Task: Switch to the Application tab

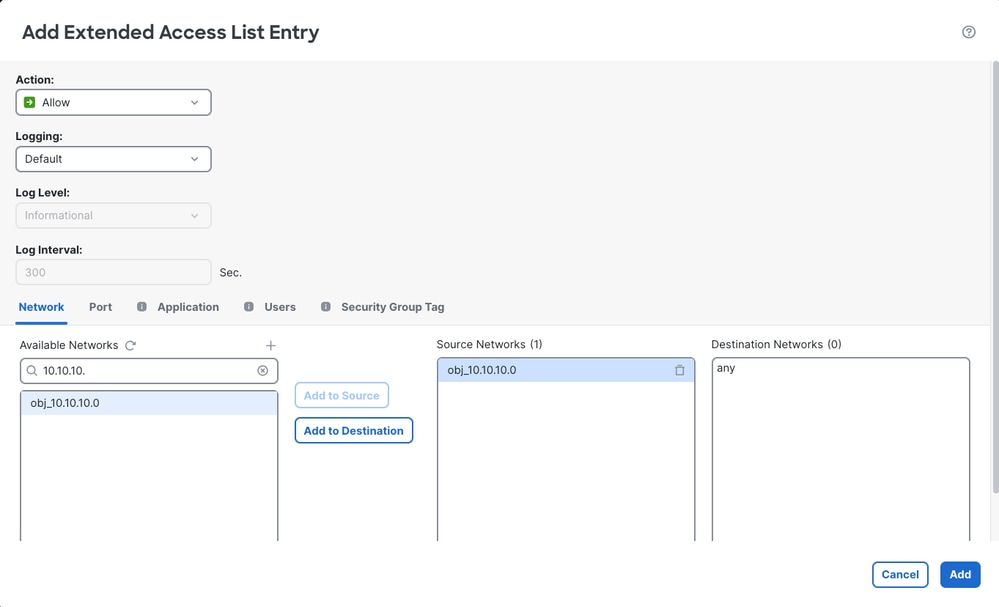Action: coord(188,307)
